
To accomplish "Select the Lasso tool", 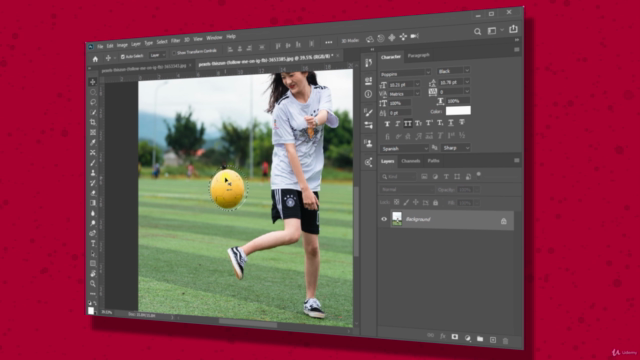I will click(93, 102).
